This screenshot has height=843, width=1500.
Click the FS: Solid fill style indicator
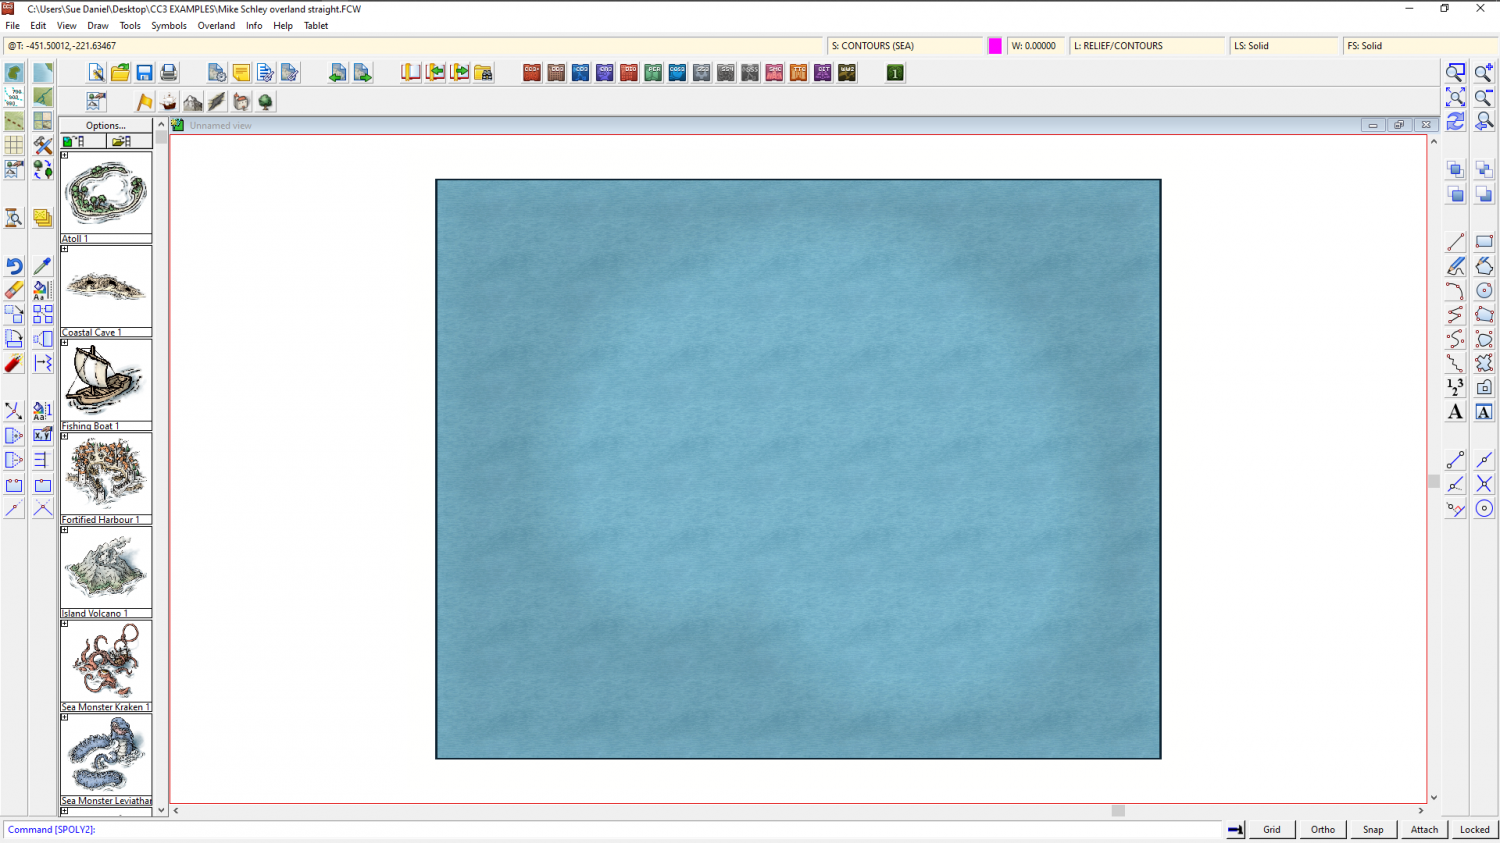click(x=1420, y=46)
